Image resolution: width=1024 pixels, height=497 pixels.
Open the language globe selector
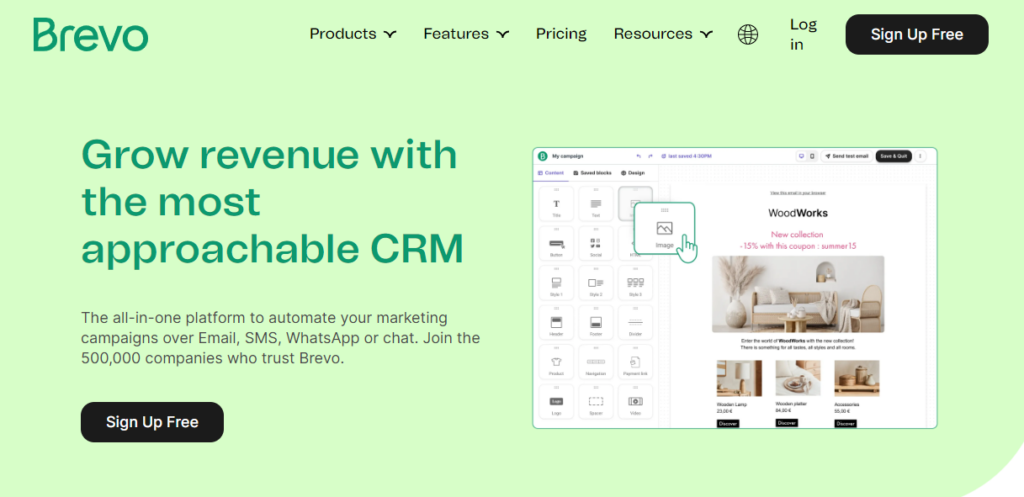click(x=748, y=34)
